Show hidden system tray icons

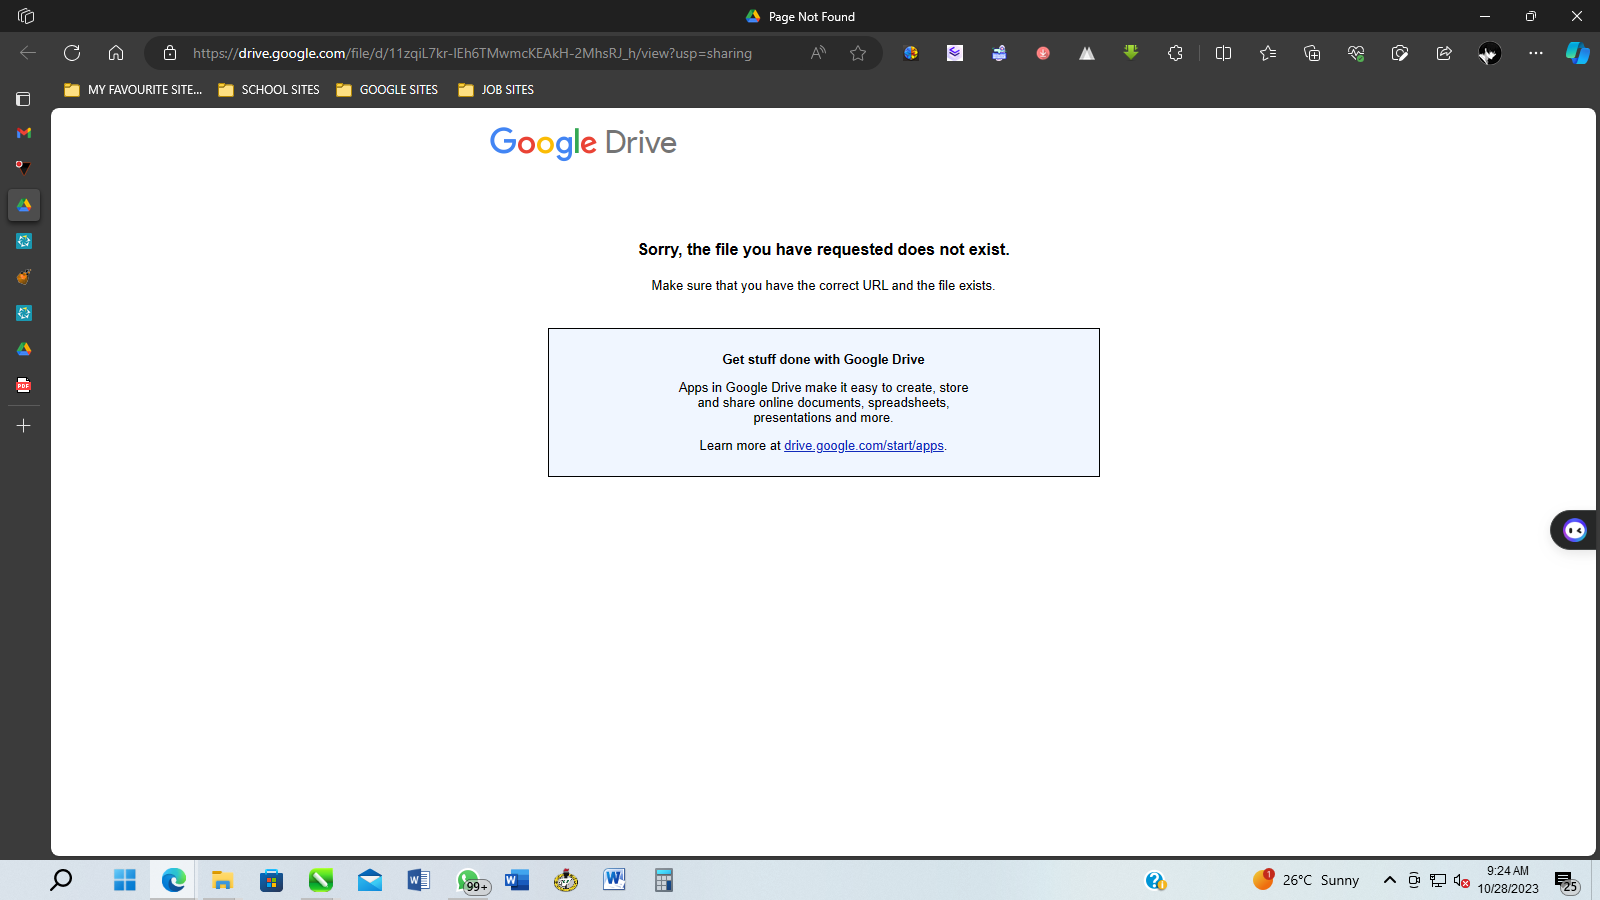click(x=1389, y=880)
